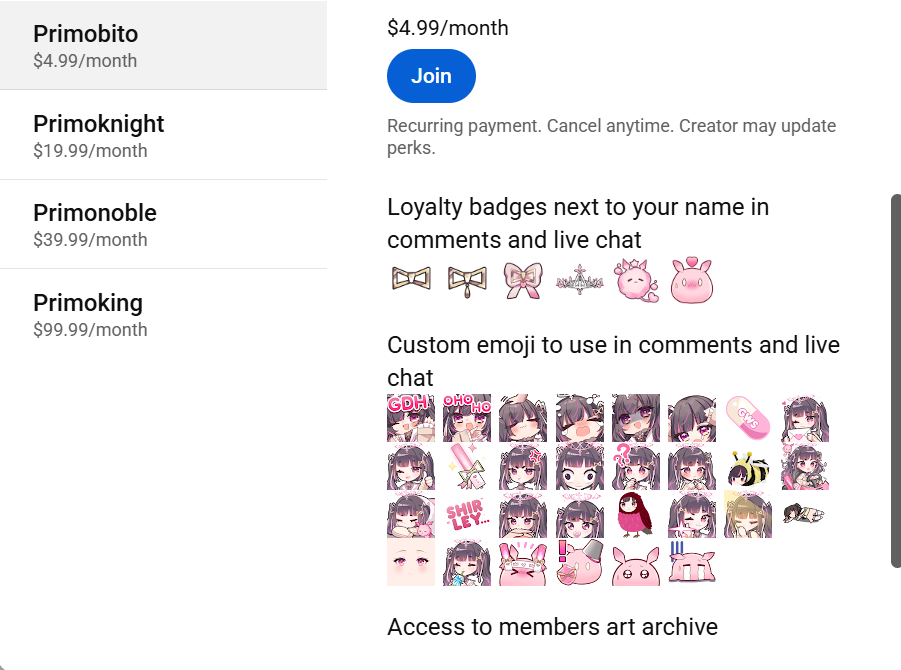Select the question mark girl emoji
Screen dimensions: 901x670
tap(636, 467)
